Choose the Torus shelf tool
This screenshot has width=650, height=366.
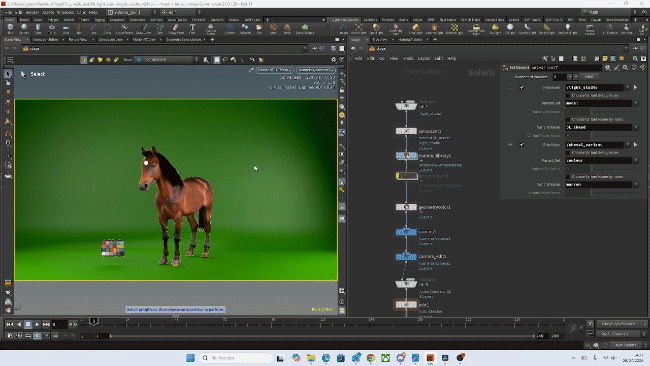point(52,29)
